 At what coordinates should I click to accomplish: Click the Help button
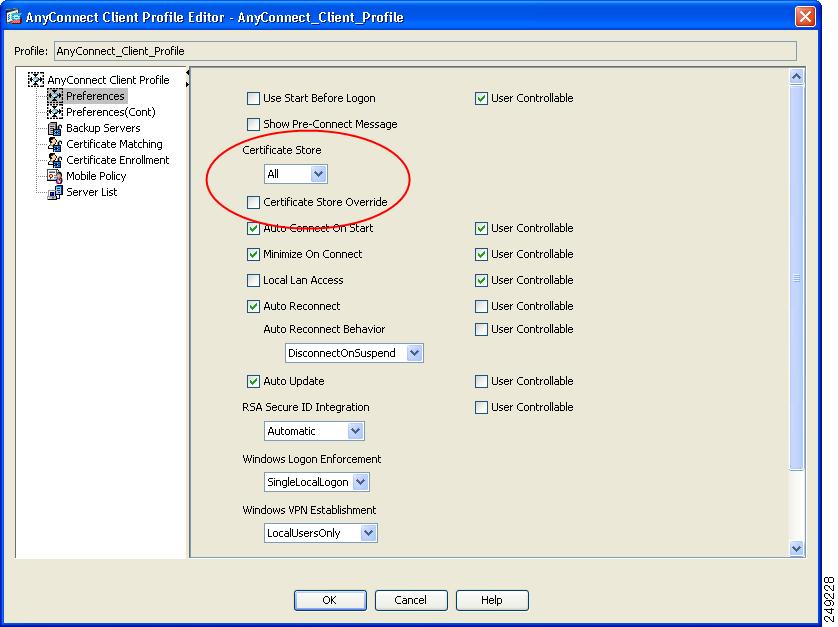pos(492,600)
